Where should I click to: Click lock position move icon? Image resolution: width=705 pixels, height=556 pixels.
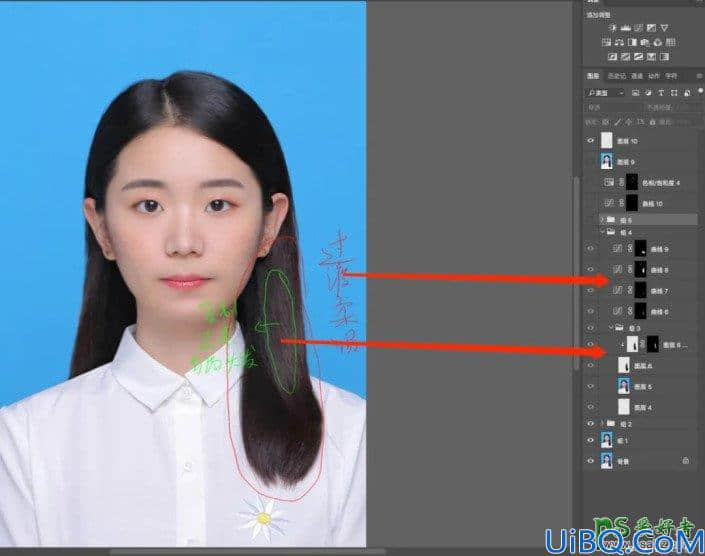tap(629, 122)
